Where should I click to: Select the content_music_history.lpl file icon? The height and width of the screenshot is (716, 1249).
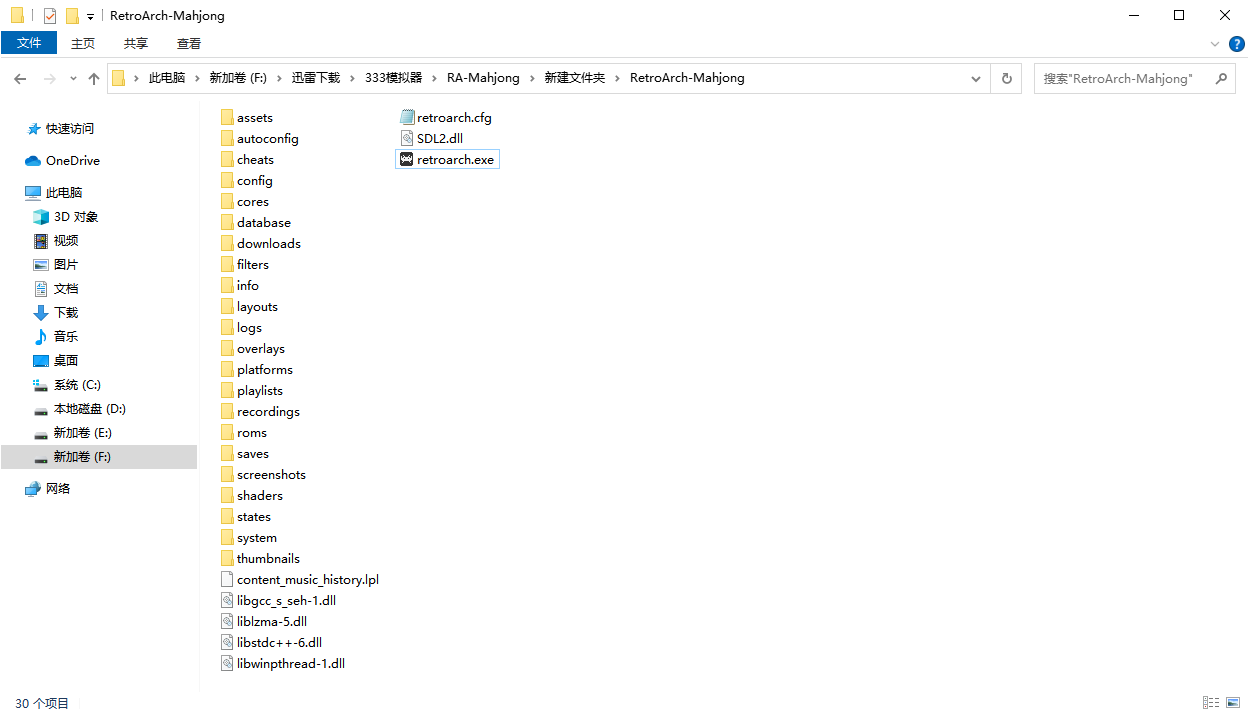click(x=227, y=579)
